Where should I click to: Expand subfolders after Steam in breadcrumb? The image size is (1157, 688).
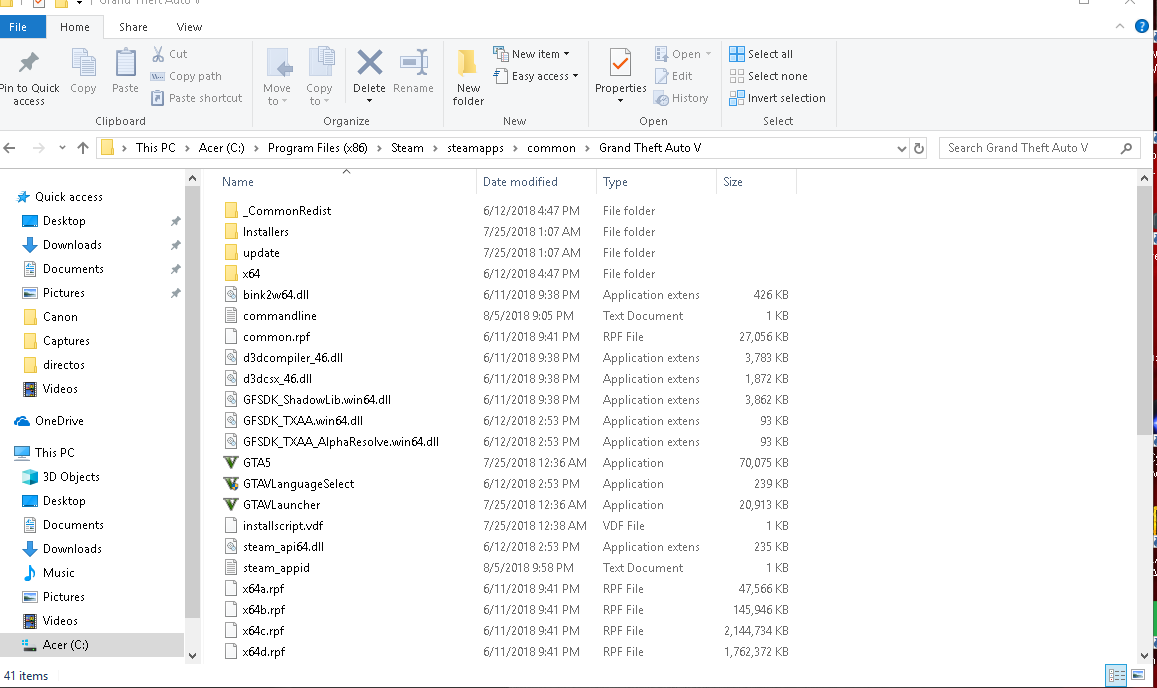(x=435, y=148)
